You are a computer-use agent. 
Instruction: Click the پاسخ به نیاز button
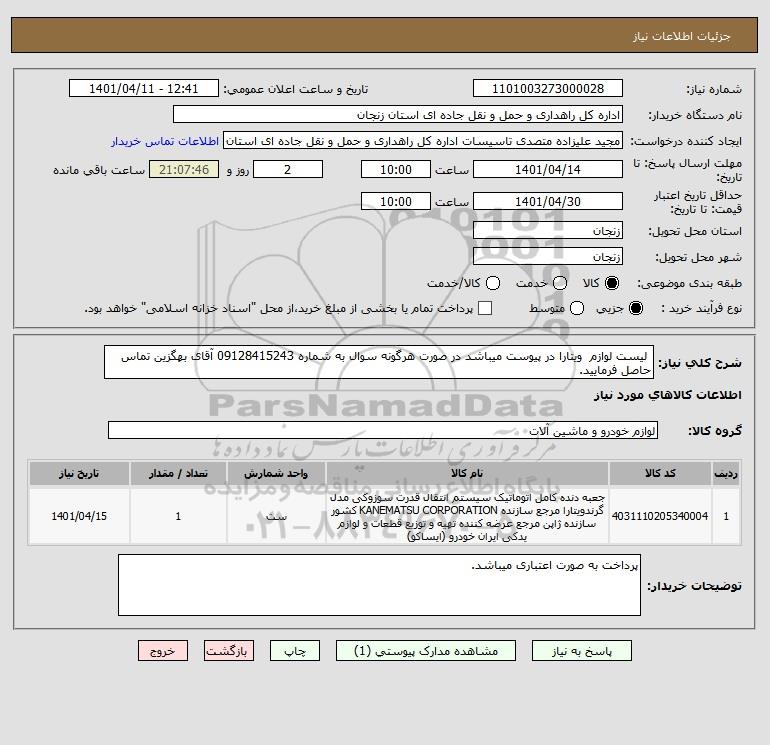coord(582,651)
